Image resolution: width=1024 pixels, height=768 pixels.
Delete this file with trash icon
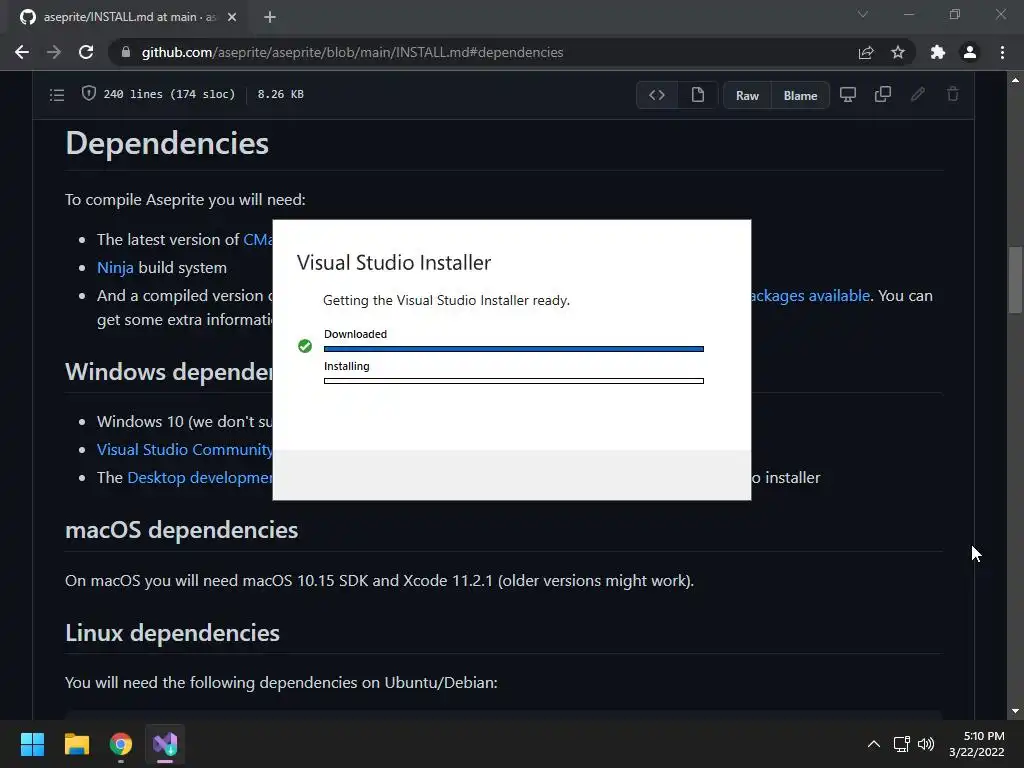(953, 95)
